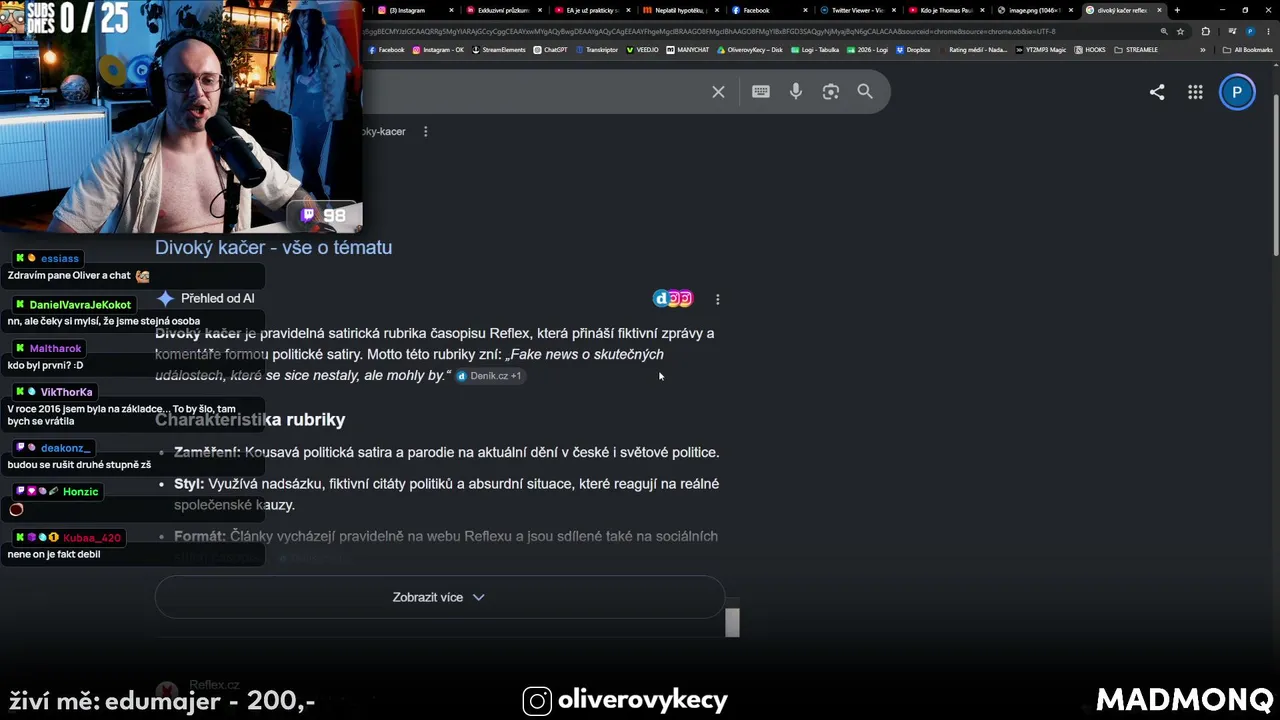Open the Logi - Tabulka bookmark

pos(815,50)
